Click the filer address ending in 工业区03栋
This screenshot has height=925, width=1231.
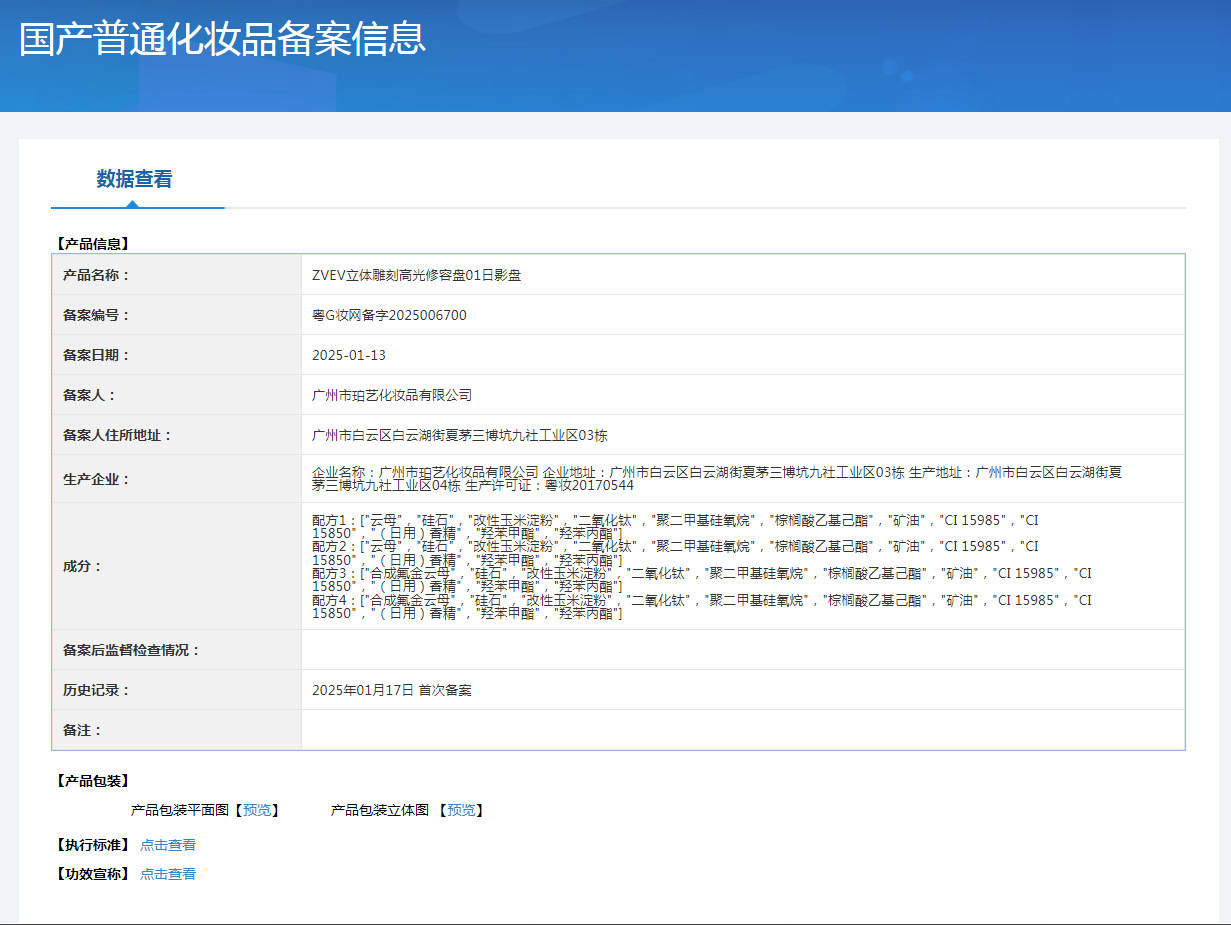point(459,435)
